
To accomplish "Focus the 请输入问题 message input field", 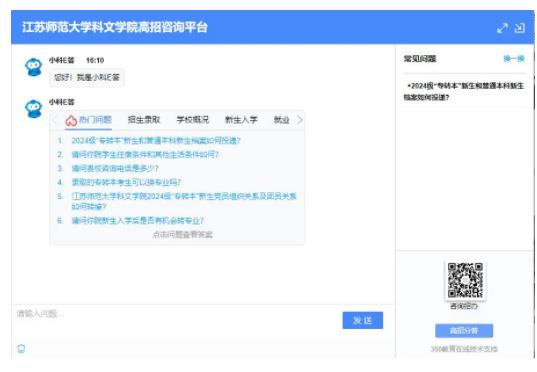I will (176, 320).
